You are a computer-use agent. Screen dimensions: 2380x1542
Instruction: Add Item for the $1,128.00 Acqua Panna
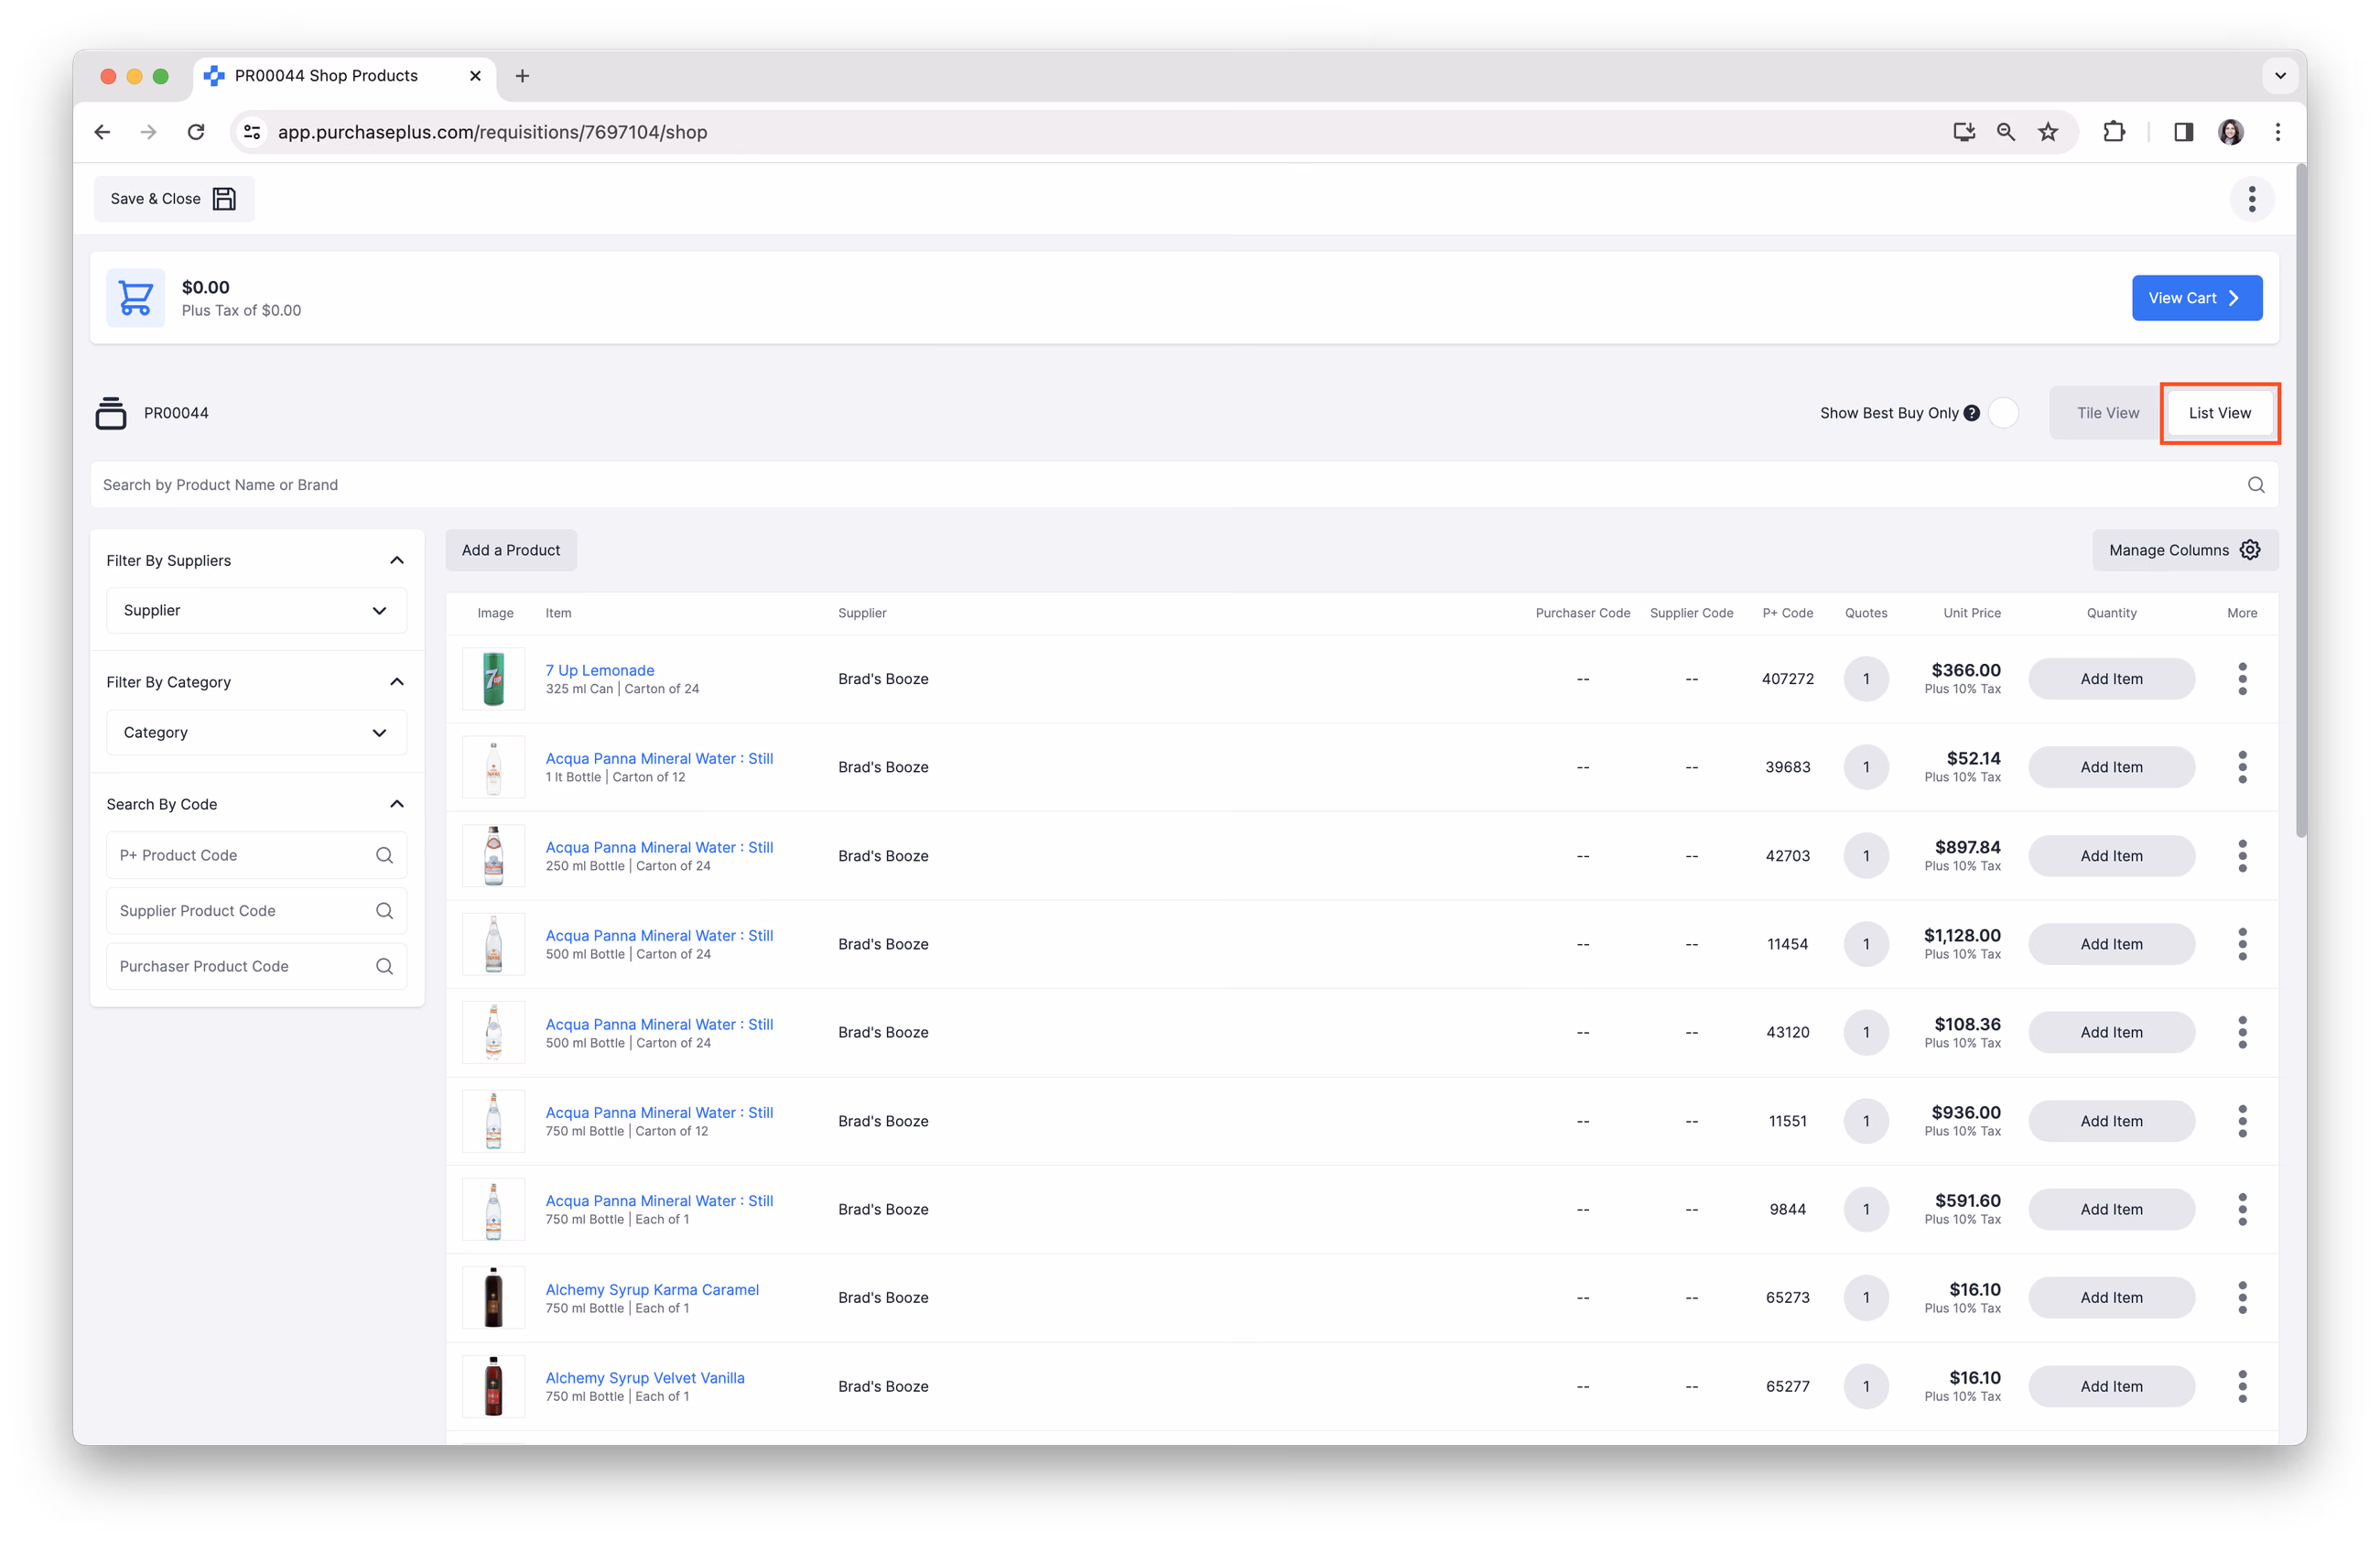point(2111,944)
